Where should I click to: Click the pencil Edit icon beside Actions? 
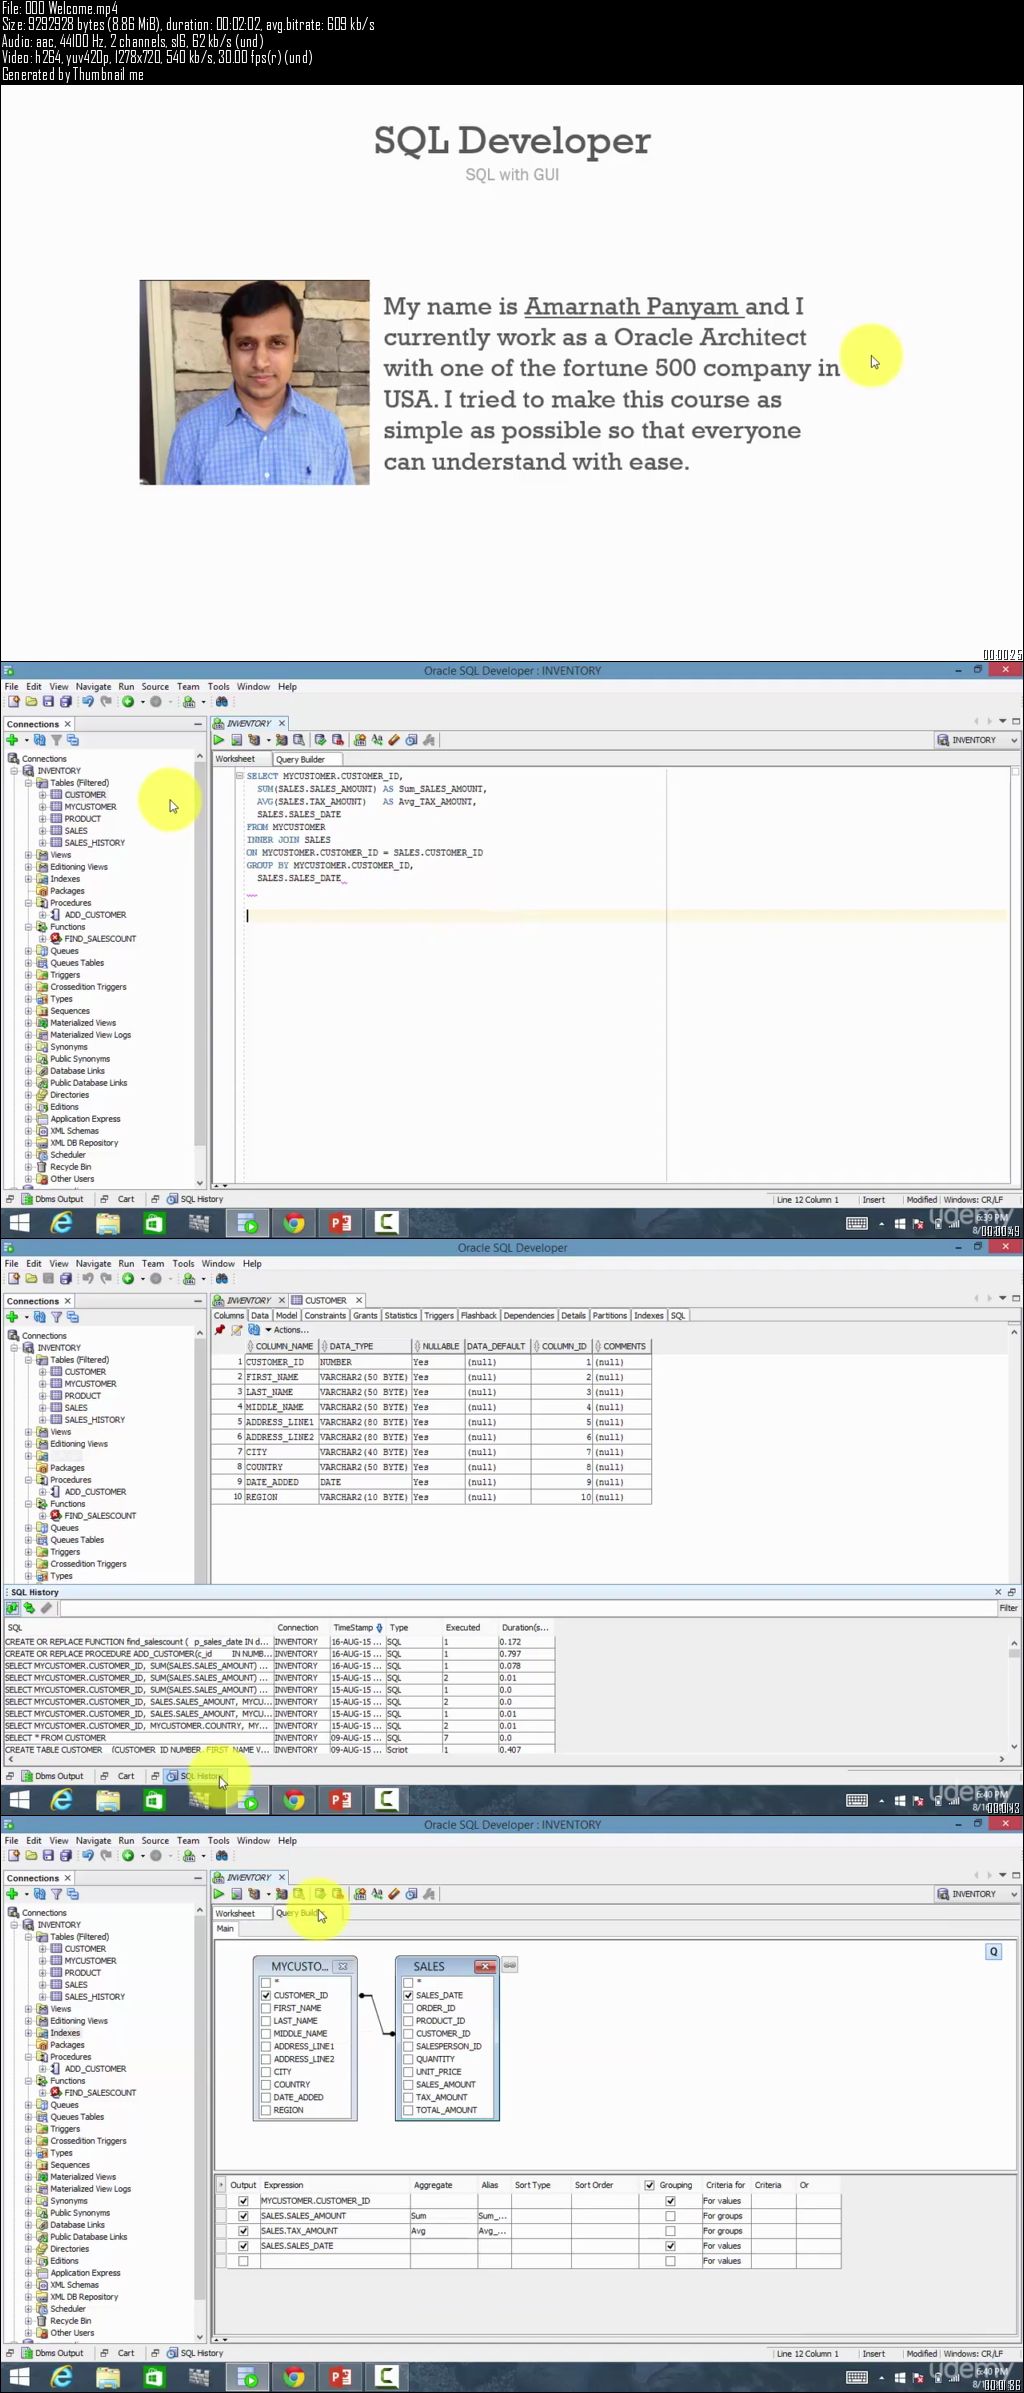(x=237, y=1330)
